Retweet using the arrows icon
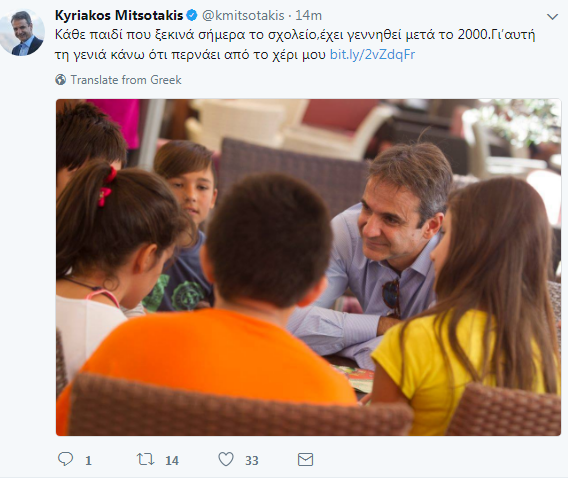568x481 pixels. click(x=146, y=459)
